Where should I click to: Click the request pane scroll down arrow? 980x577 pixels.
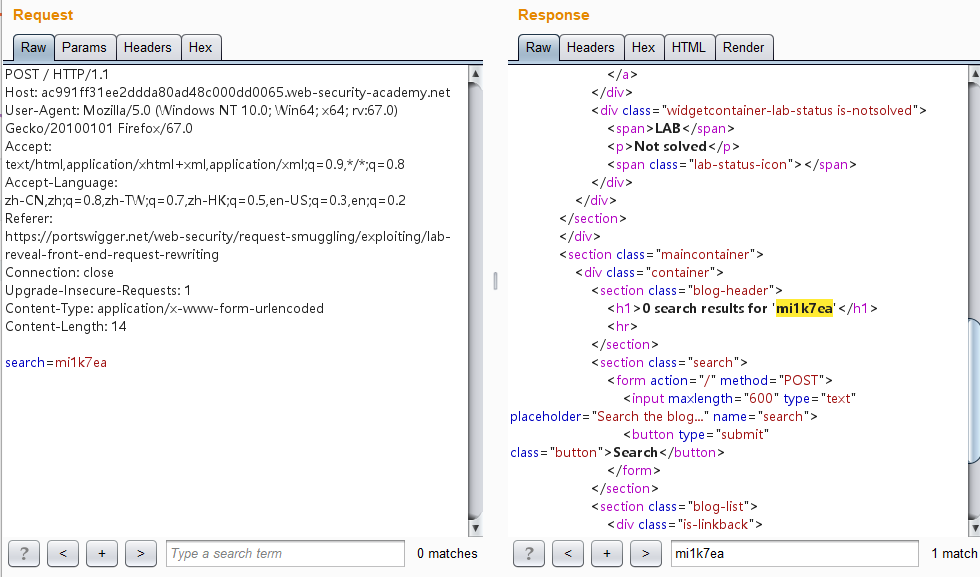476,528
